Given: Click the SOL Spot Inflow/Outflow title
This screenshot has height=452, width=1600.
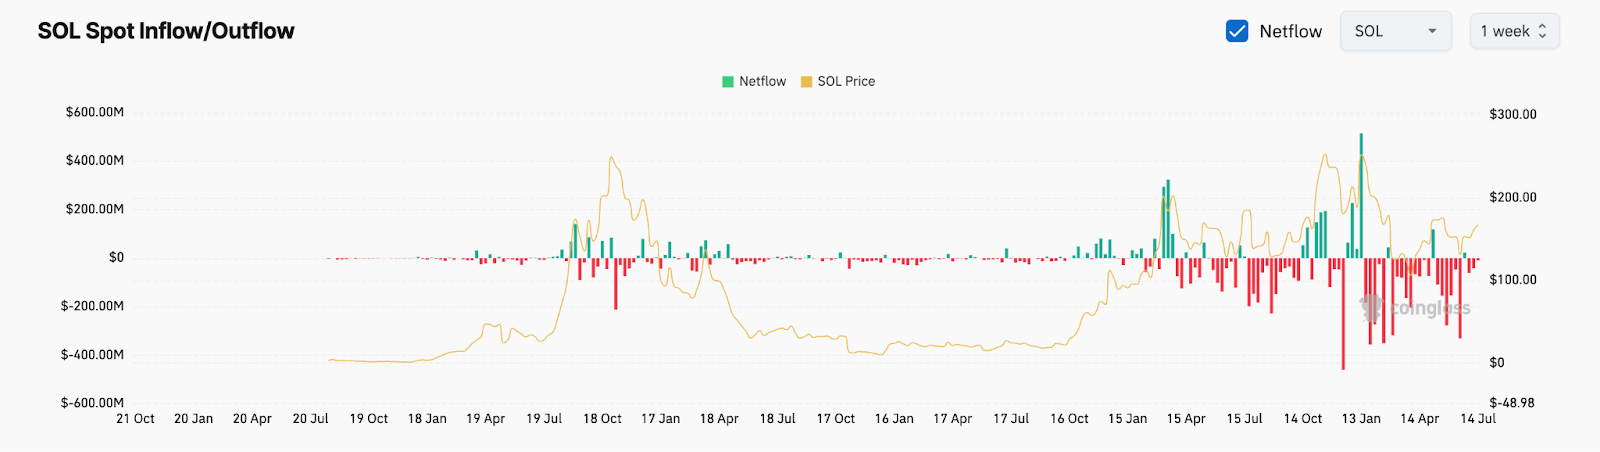Looking at the screenshot, I should (x=166, y=31).
